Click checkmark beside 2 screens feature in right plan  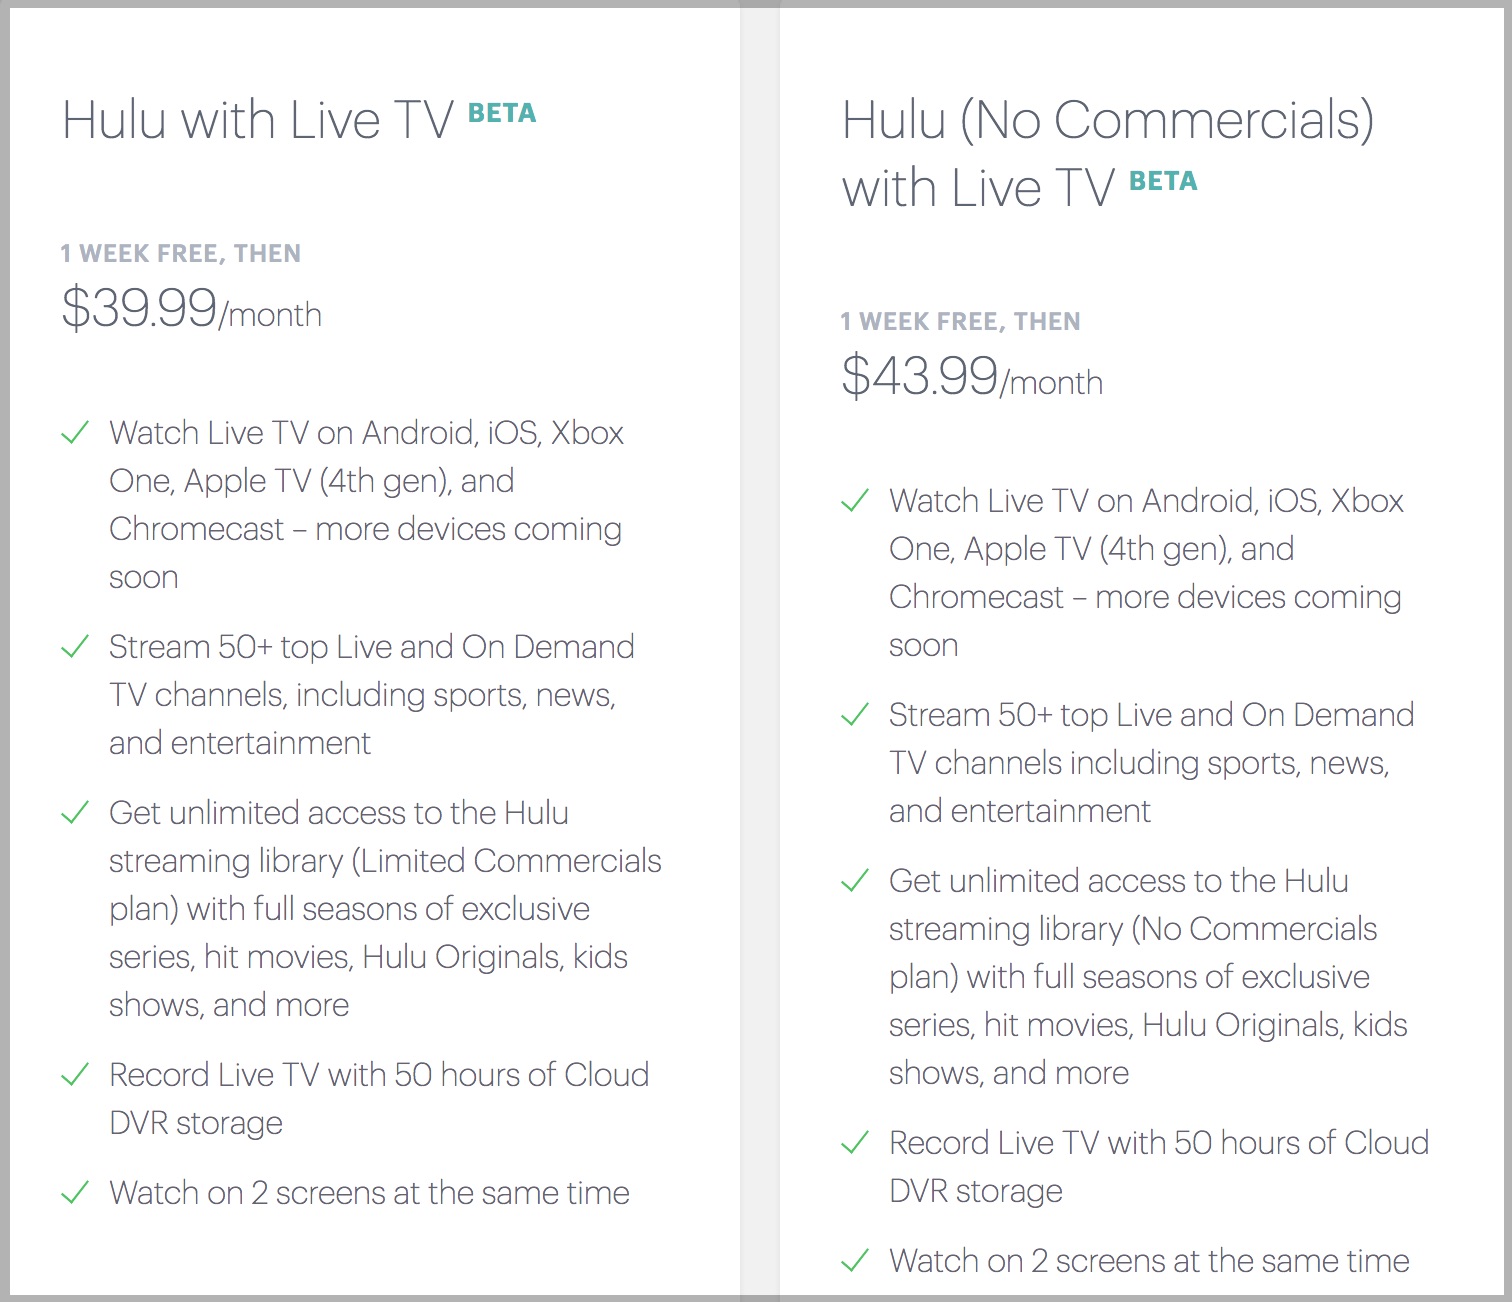(x=855, y=1261)
